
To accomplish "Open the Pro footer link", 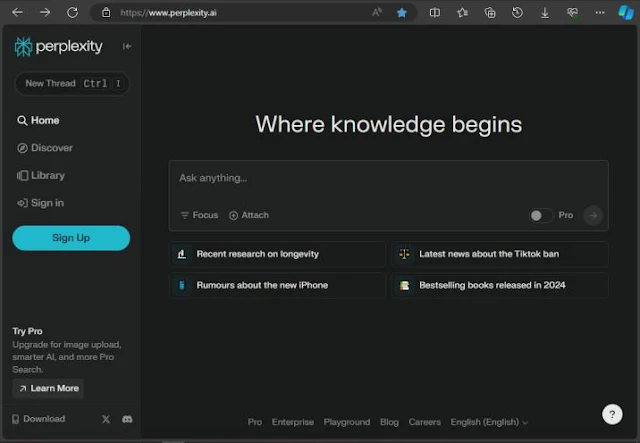I will click(255, 422).
